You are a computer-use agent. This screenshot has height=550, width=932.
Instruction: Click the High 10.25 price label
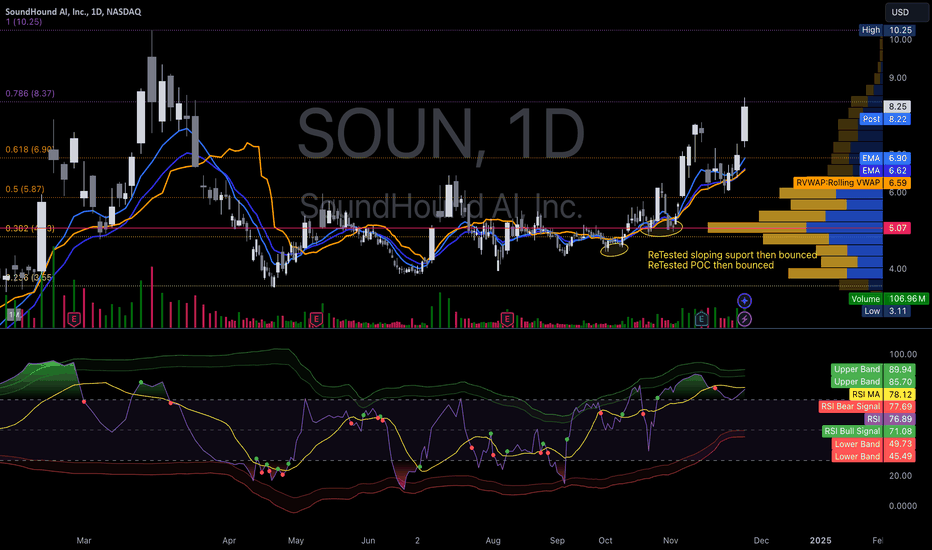(x=886, y=30)
